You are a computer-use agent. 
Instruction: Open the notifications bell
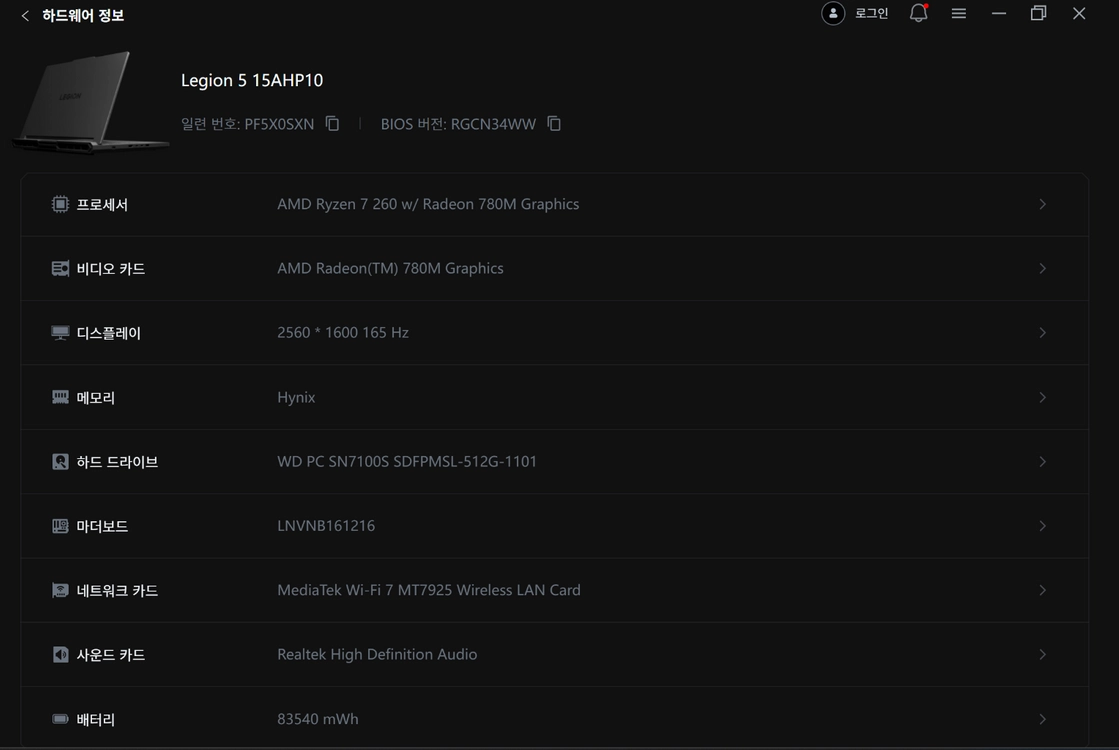pos(918,14)
